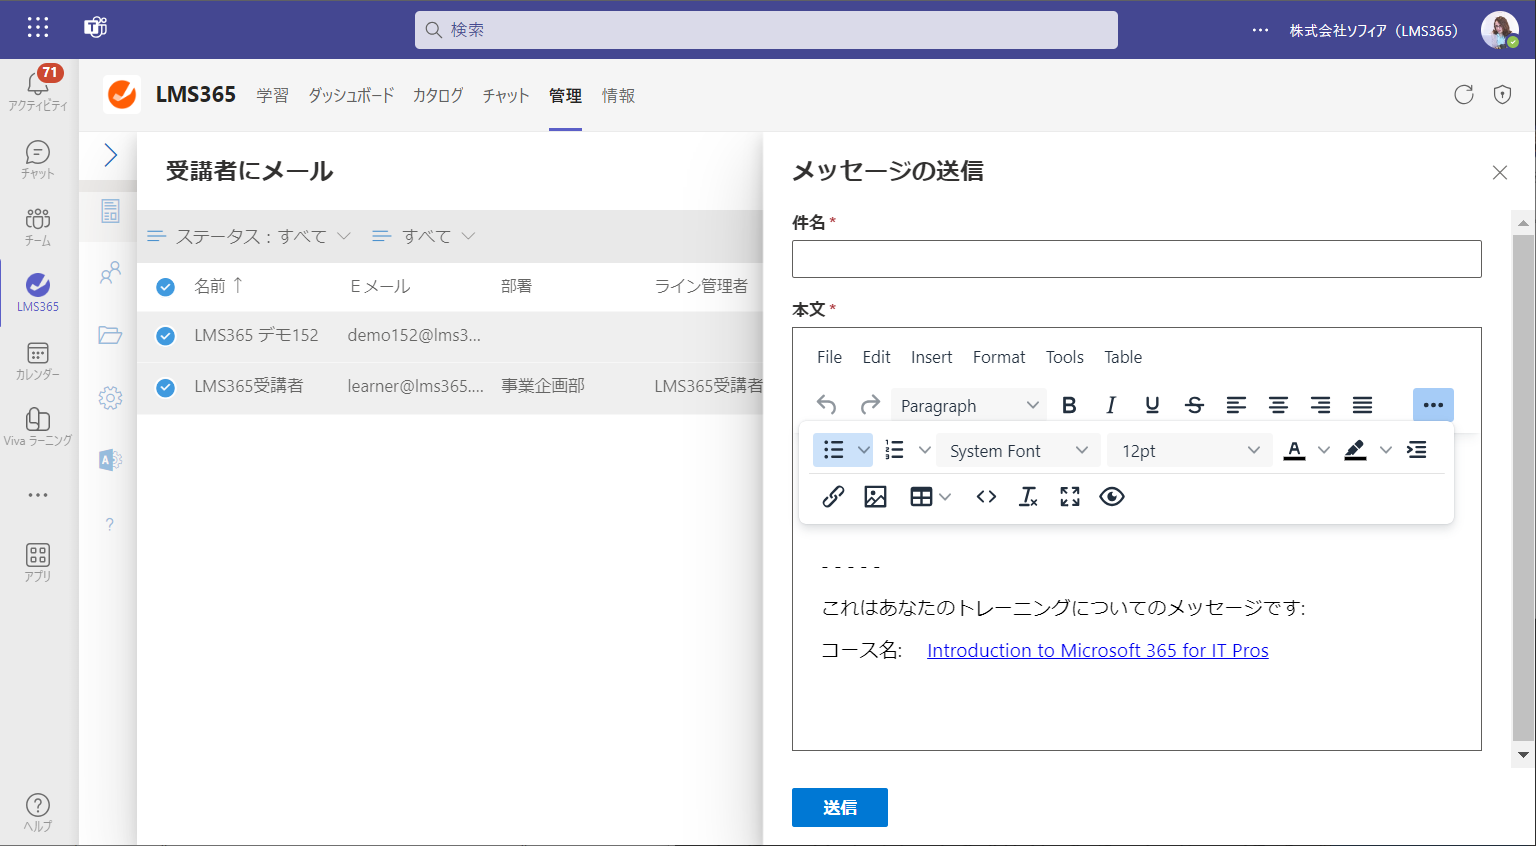1536x846 pixels.
Task: Center align the text
Action: (x=1278, y=405)
